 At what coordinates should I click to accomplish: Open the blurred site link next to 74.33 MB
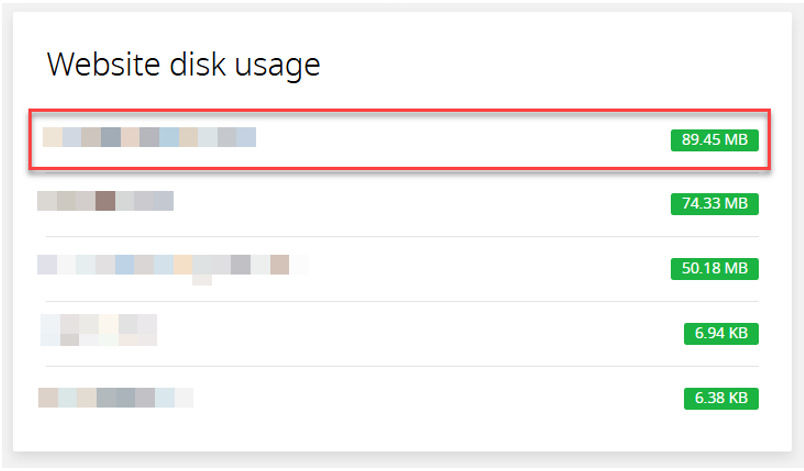(x=105, y=201)
